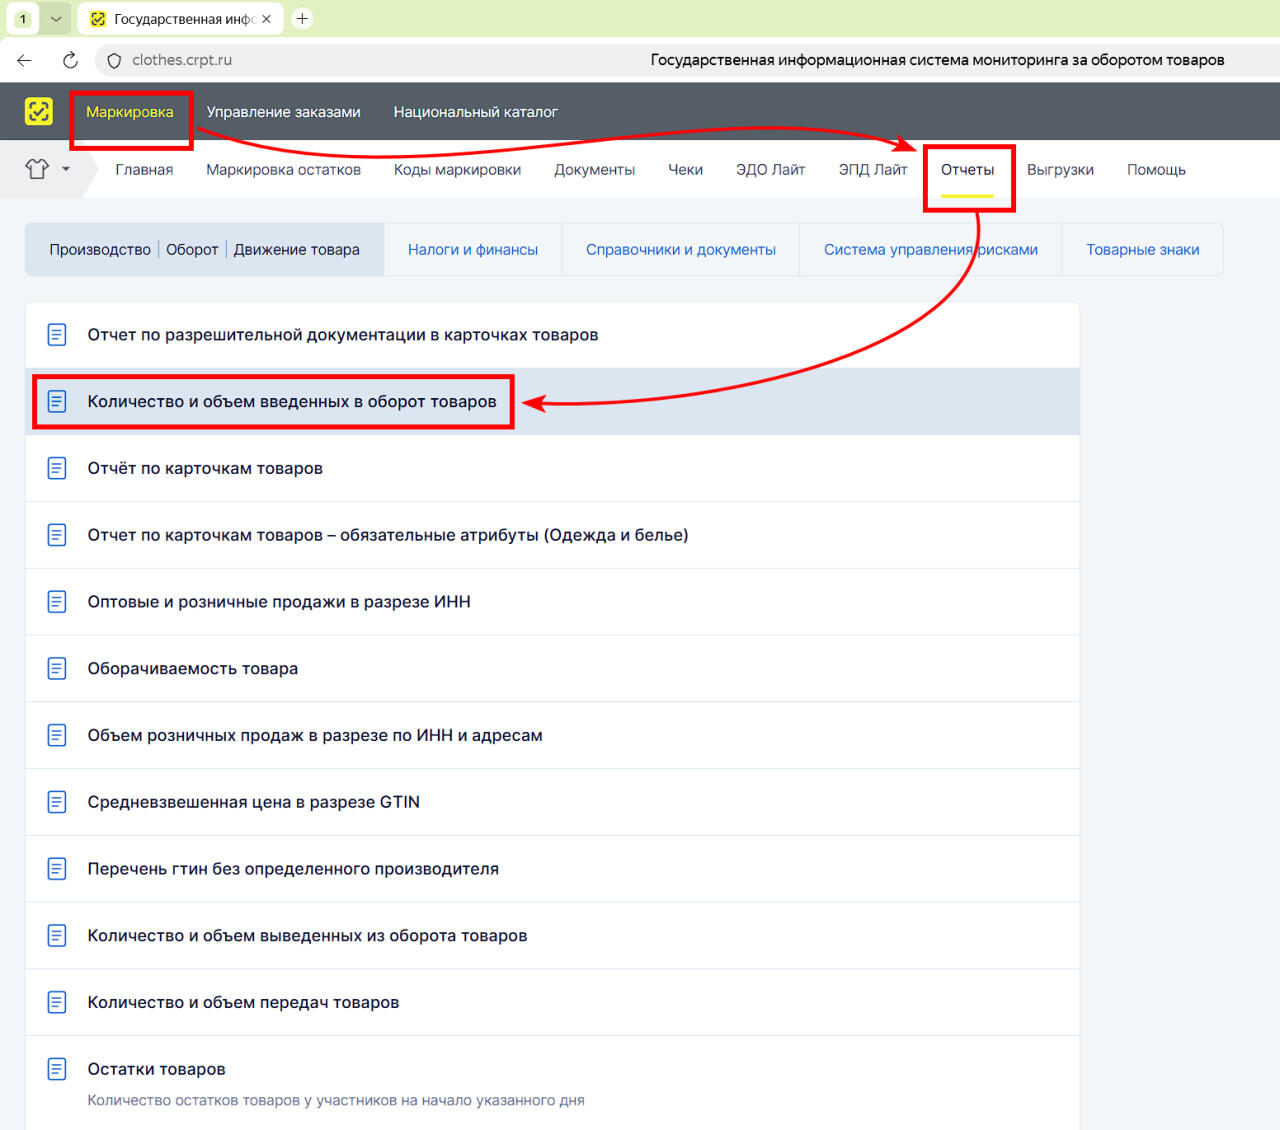1280x1130 pixels.
Task: Close the Государственная инф browser tab
Action: (x=266, y=19)
